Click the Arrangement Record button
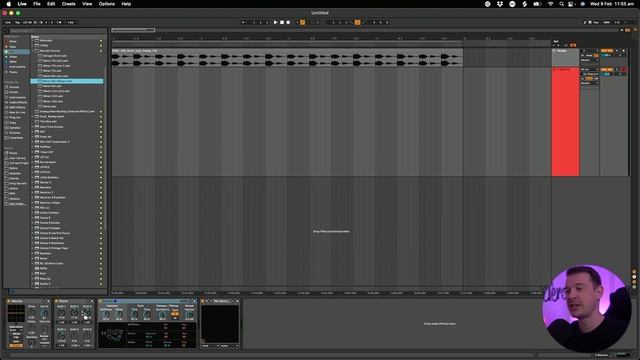The height and width of the screenshot is (360, 640). tap(288, 22)
